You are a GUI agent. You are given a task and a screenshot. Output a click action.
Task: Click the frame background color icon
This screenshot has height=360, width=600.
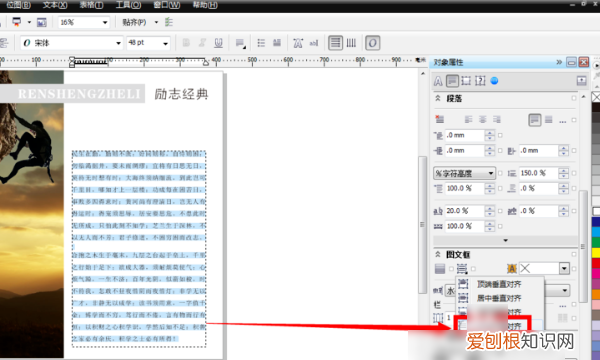[x=440, y=269]
